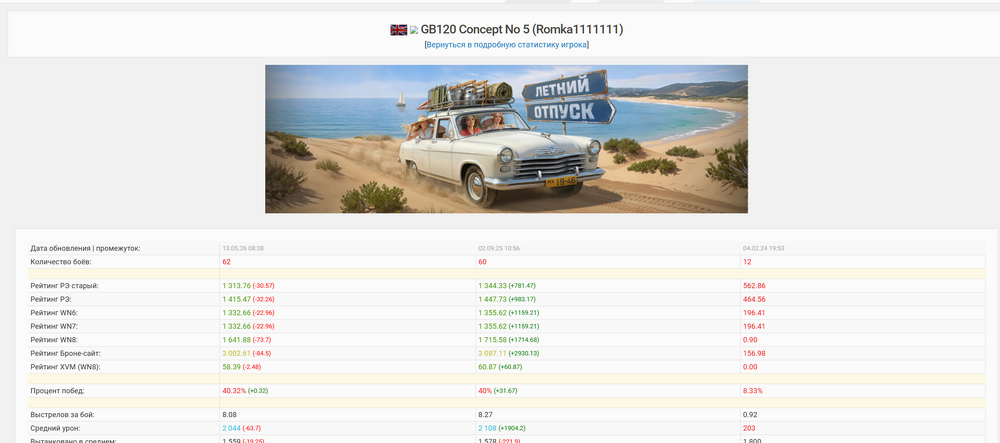The height and width of the screenshot is (443, 1000).
Task: Select value '3 002.61 (-84.5)'
Action: coord(247,353)
